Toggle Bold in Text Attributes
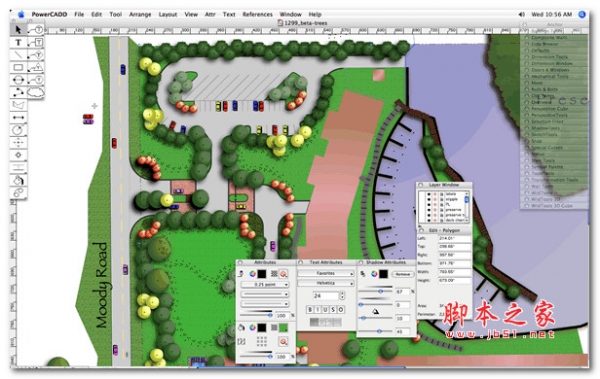600x379 pixels. coord(310,309)
